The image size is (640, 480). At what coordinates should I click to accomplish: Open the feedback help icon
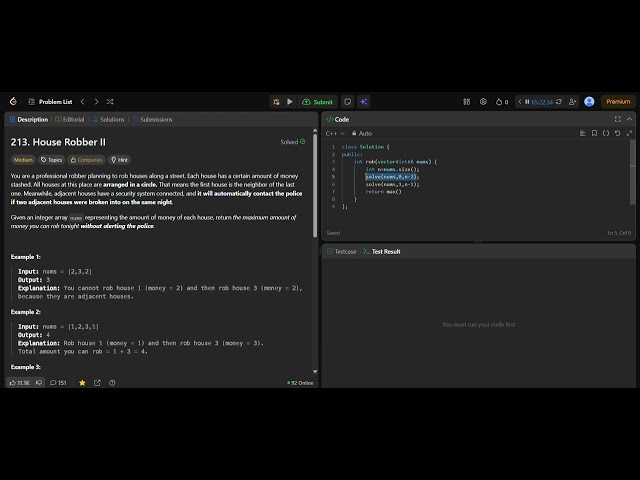pos(112,382)
